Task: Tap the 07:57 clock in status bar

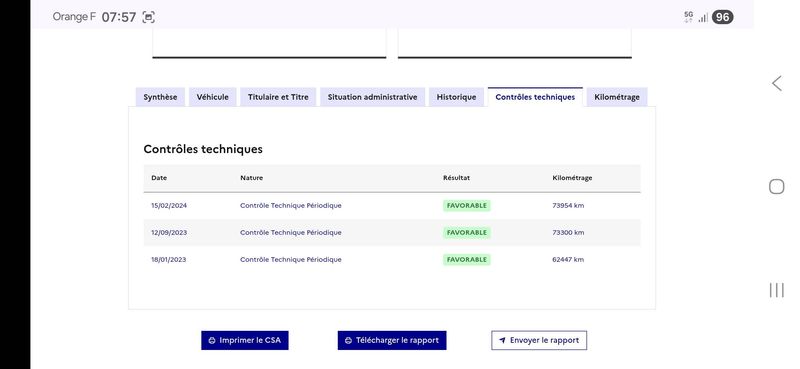Action: (x=119, y=17)
